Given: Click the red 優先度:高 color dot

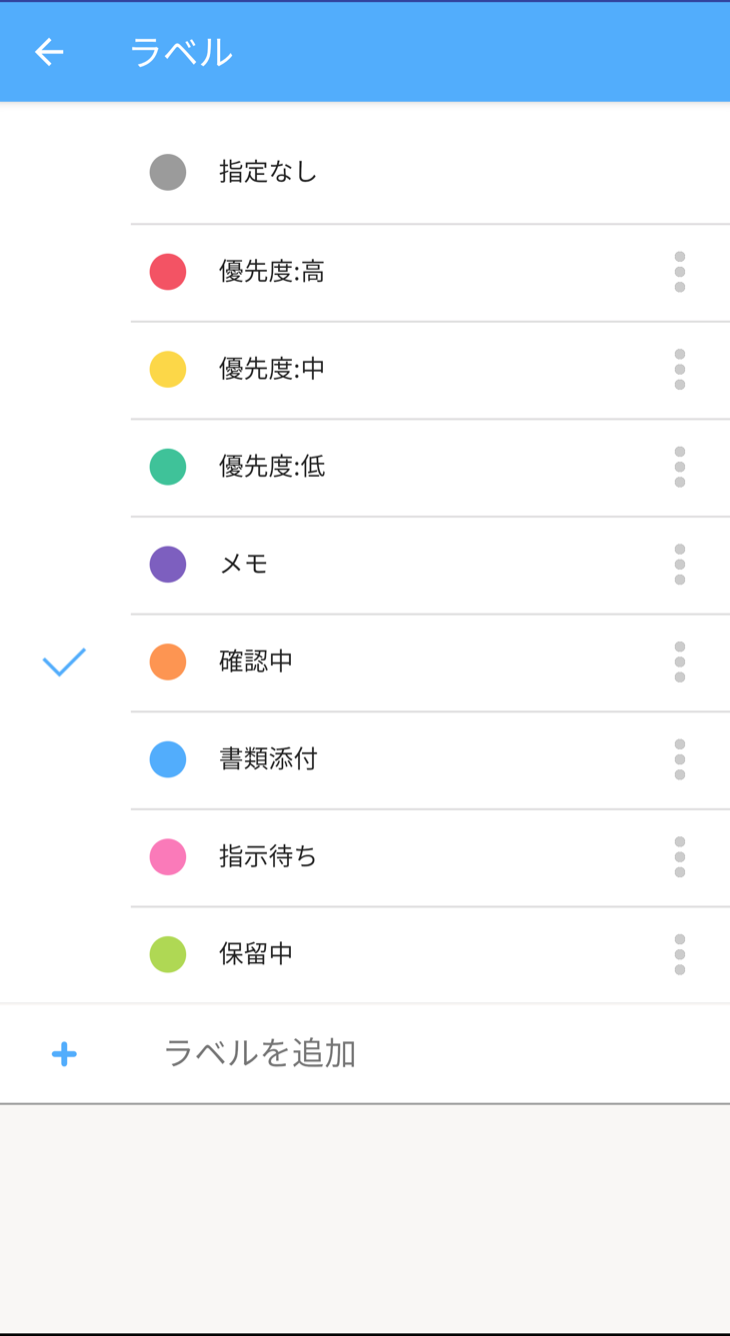Looking at the screenshot, I should pyautogui.click(x=168, y=272).
